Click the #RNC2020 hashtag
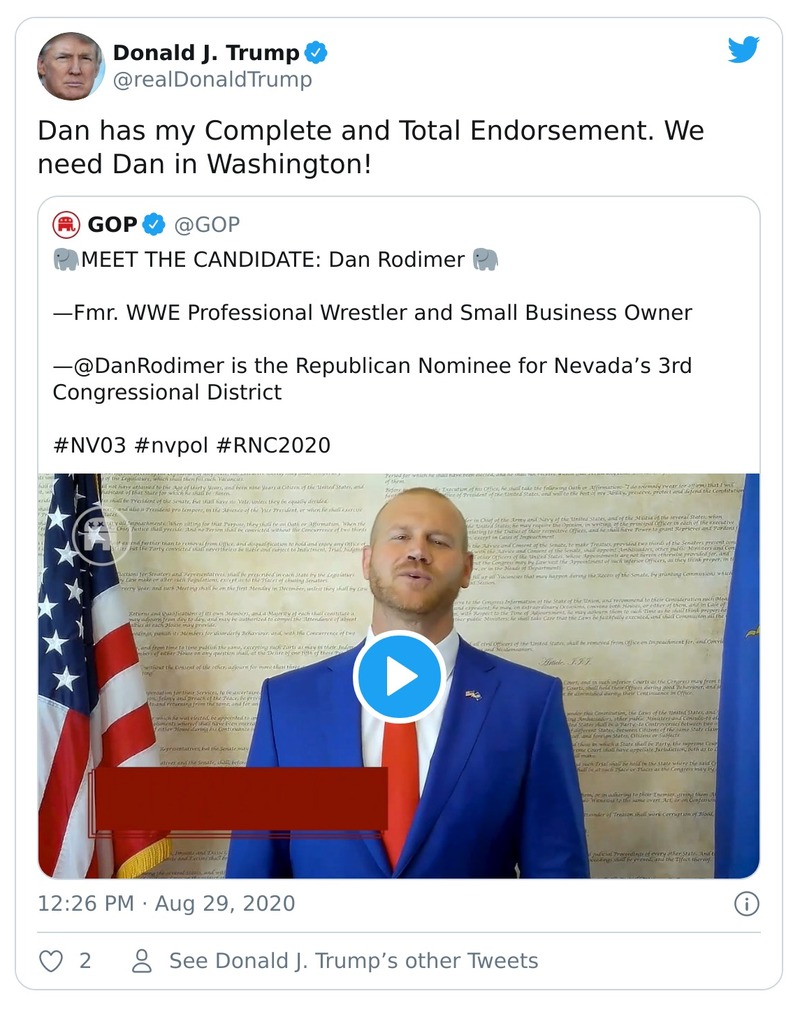Image resolution: width=800 pixels, height=1012 pixels. tap(276, 445)
